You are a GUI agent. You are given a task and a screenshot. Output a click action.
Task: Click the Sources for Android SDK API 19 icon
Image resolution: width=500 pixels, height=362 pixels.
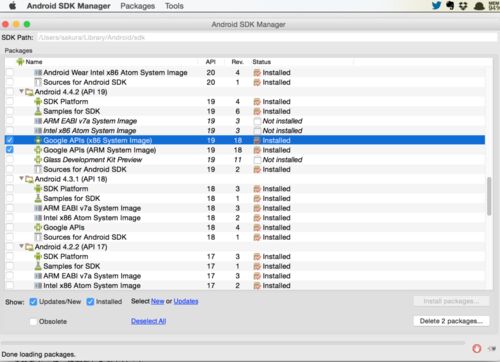(x=38, y=169)
